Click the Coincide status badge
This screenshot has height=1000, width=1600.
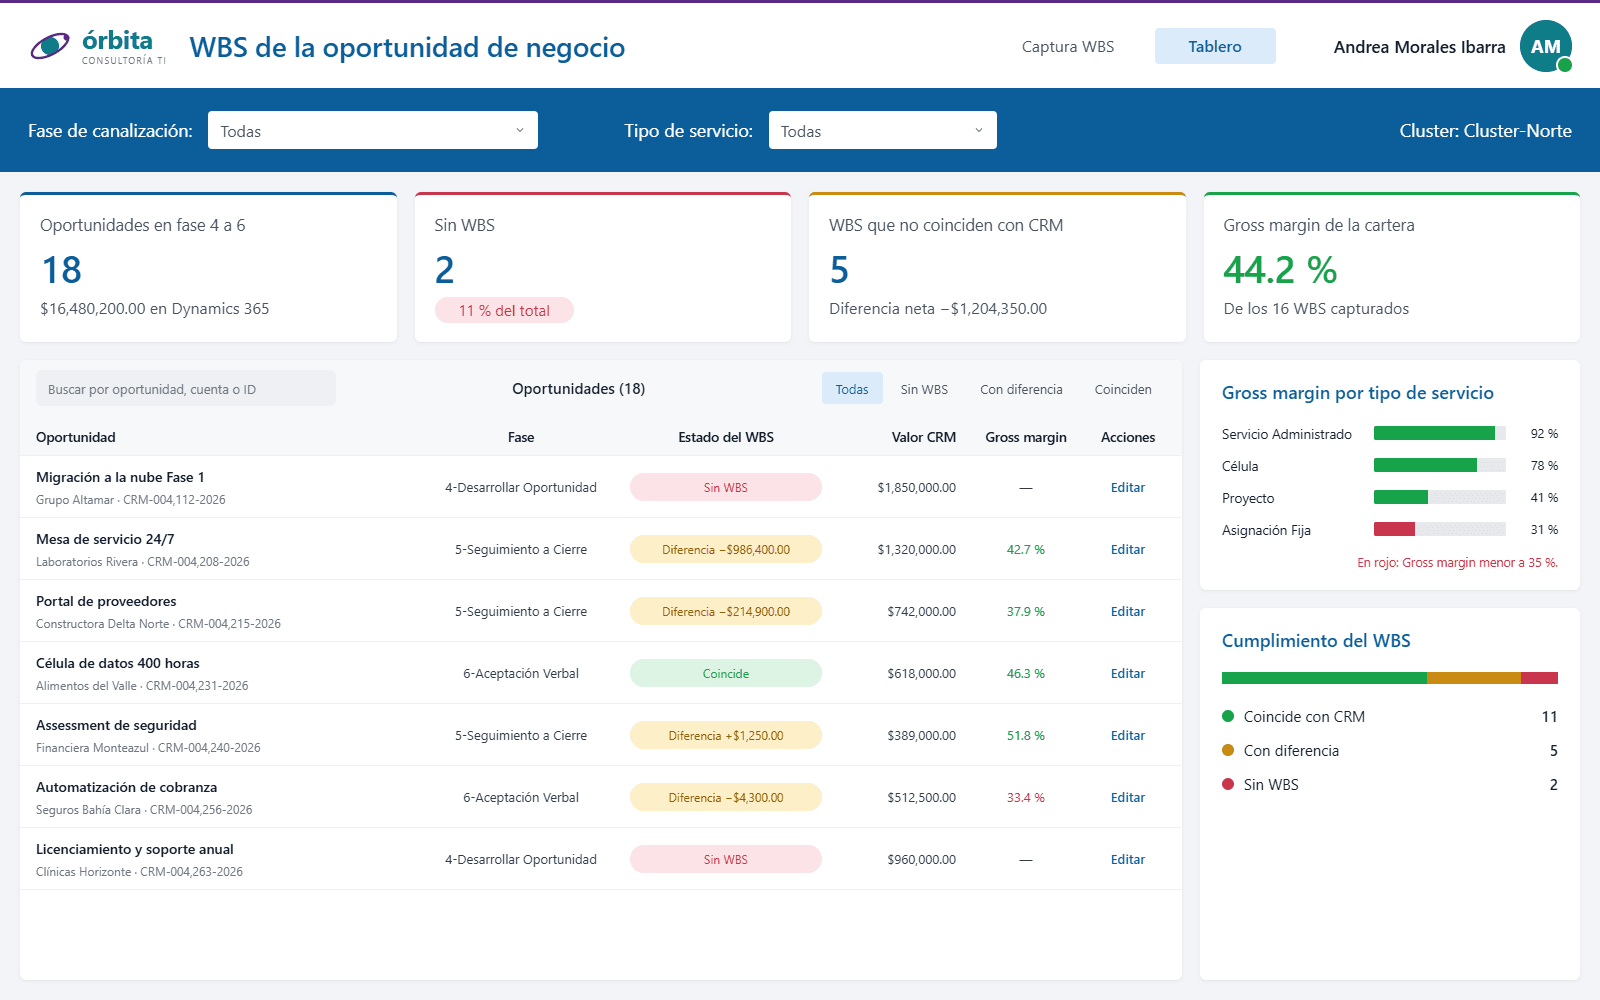click(x=726, y=673)
